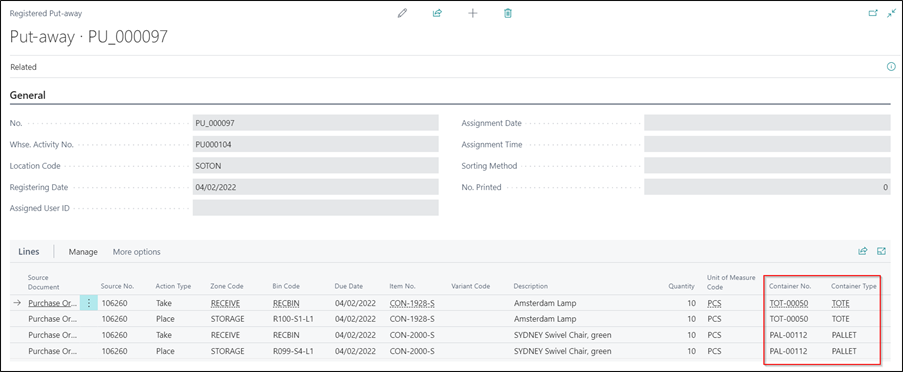The width and height of the screenshot is (903, 372).
Task: Click the Description column header
Action: (x=530, y=286)
